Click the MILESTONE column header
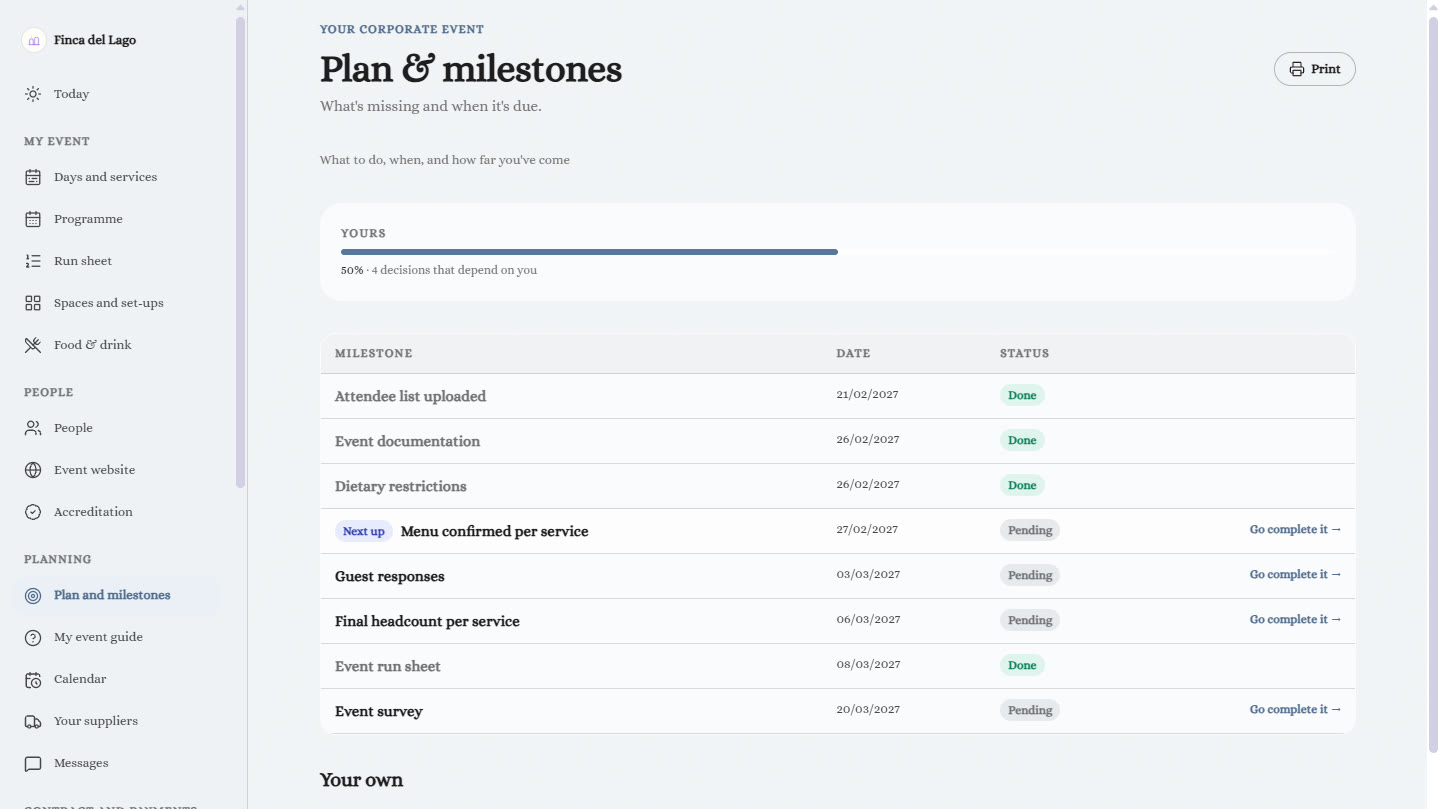Viewport: 1440px width, 809px height. (373, 354)
